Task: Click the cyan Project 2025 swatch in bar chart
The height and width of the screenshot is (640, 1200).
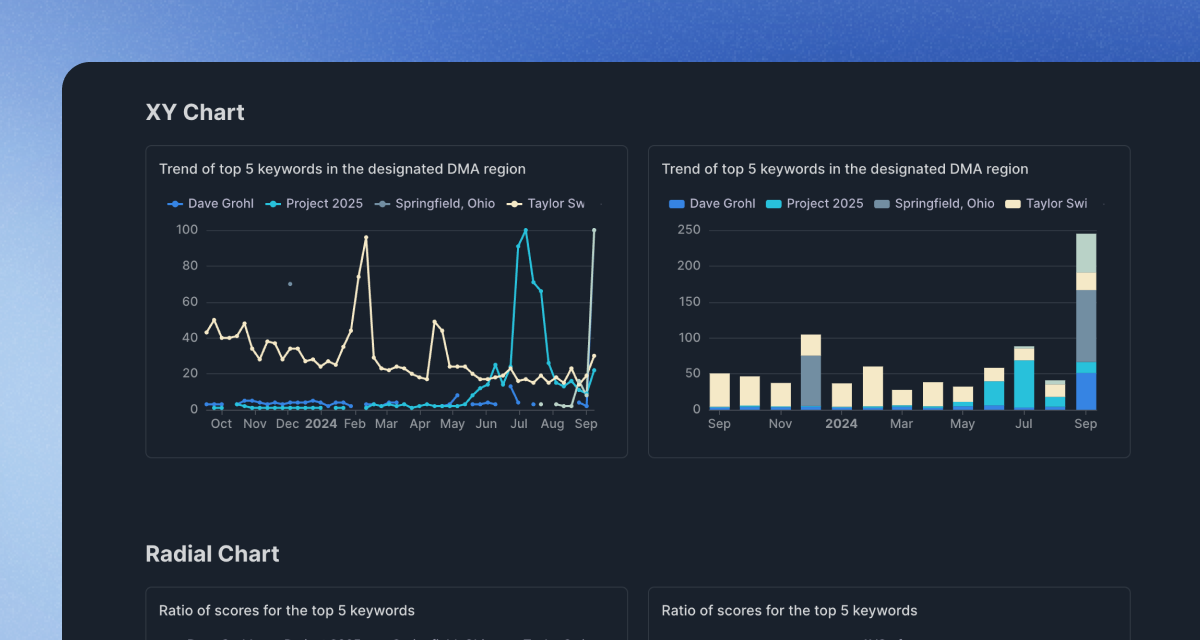Action: (772, 203)
